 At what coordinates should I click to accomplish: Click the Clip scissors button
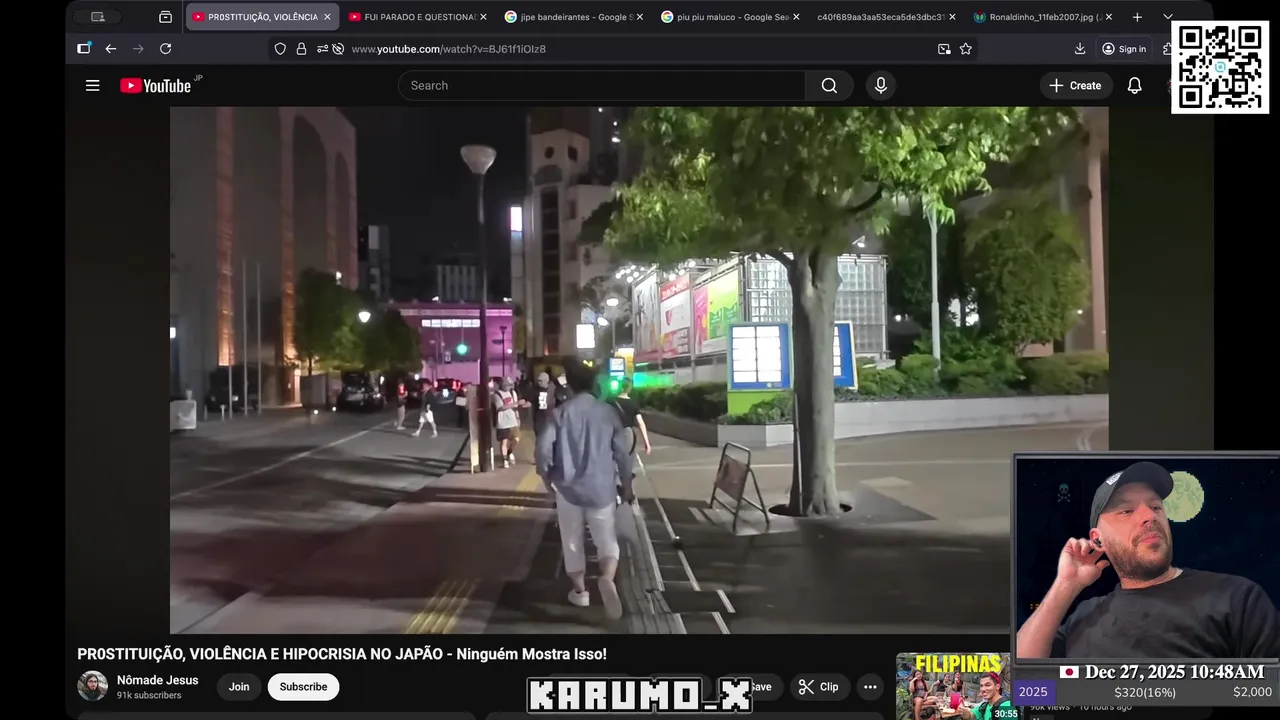[818, 687]
